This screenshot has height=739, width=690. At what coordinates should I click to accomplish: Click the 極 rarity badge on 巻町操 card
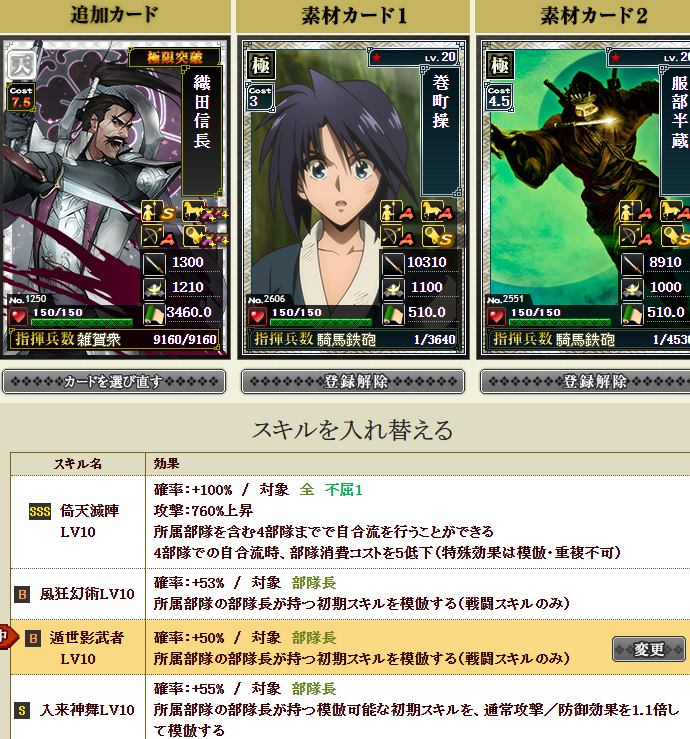click(260, 65)
